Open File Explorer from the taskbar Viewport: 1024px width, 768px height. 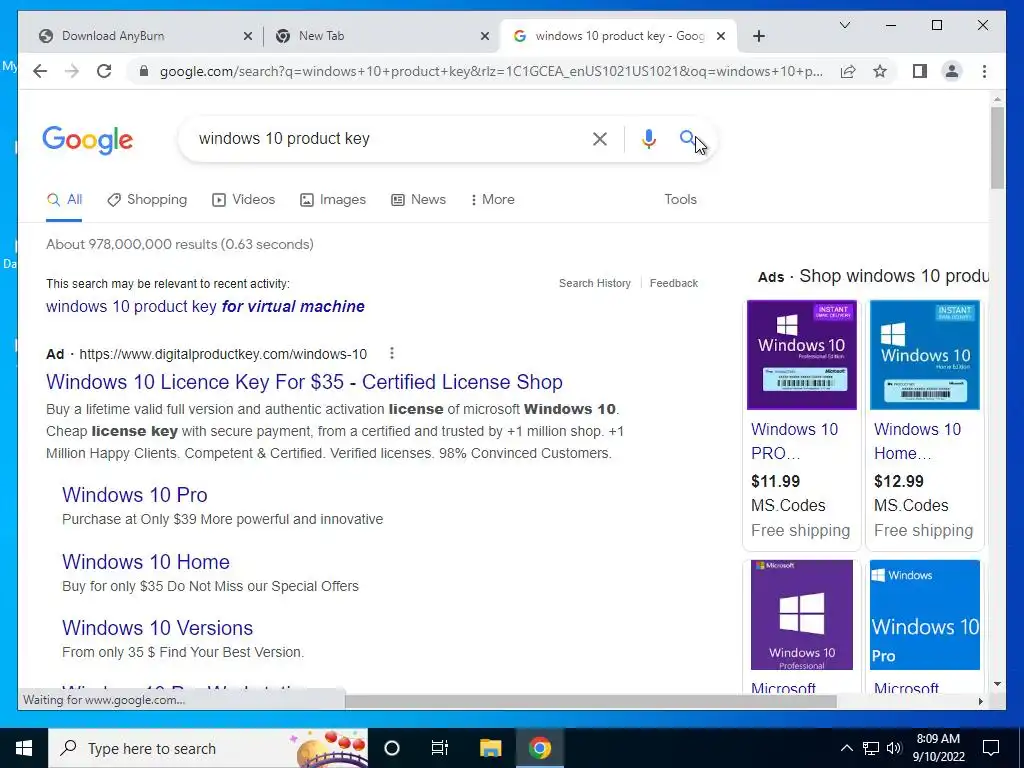point(490,748)
